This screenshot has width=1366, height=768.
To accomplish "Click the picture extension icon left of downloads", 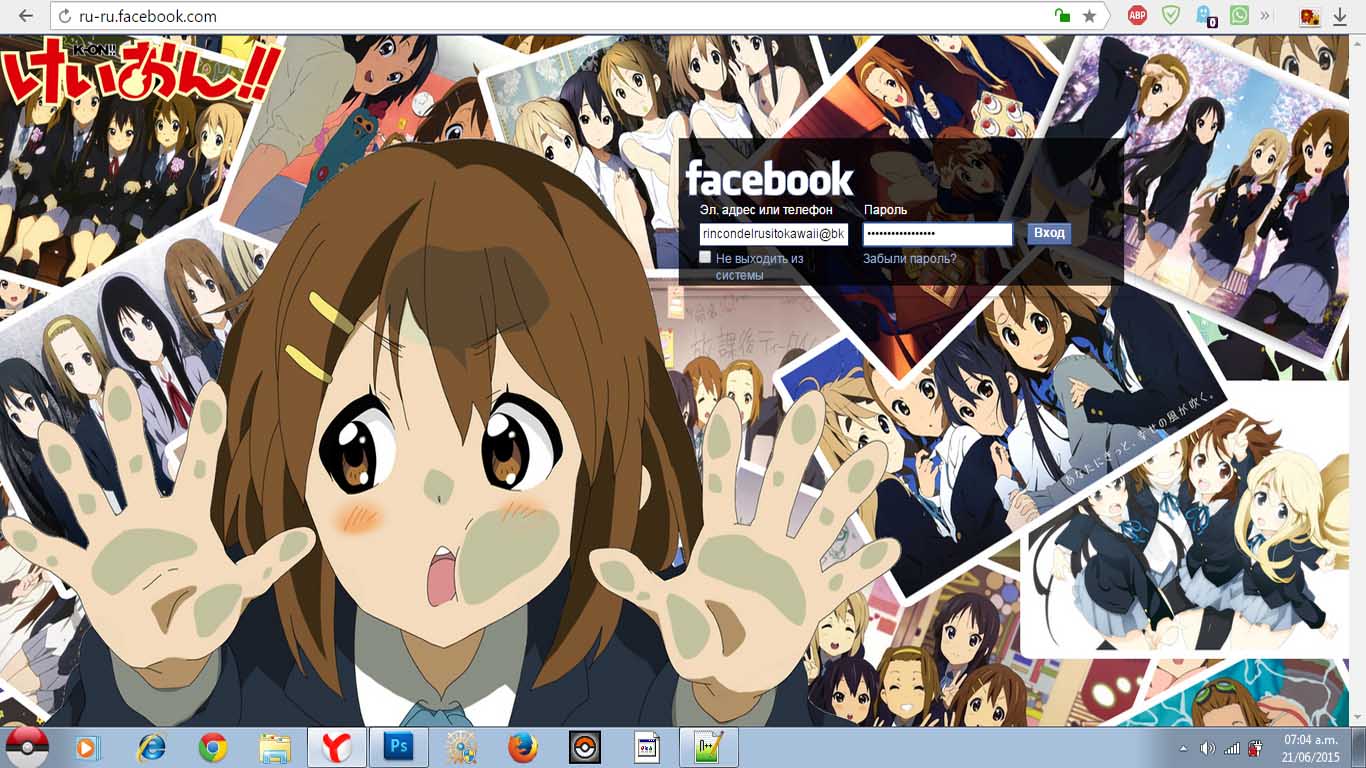I will pos(1310,16).
